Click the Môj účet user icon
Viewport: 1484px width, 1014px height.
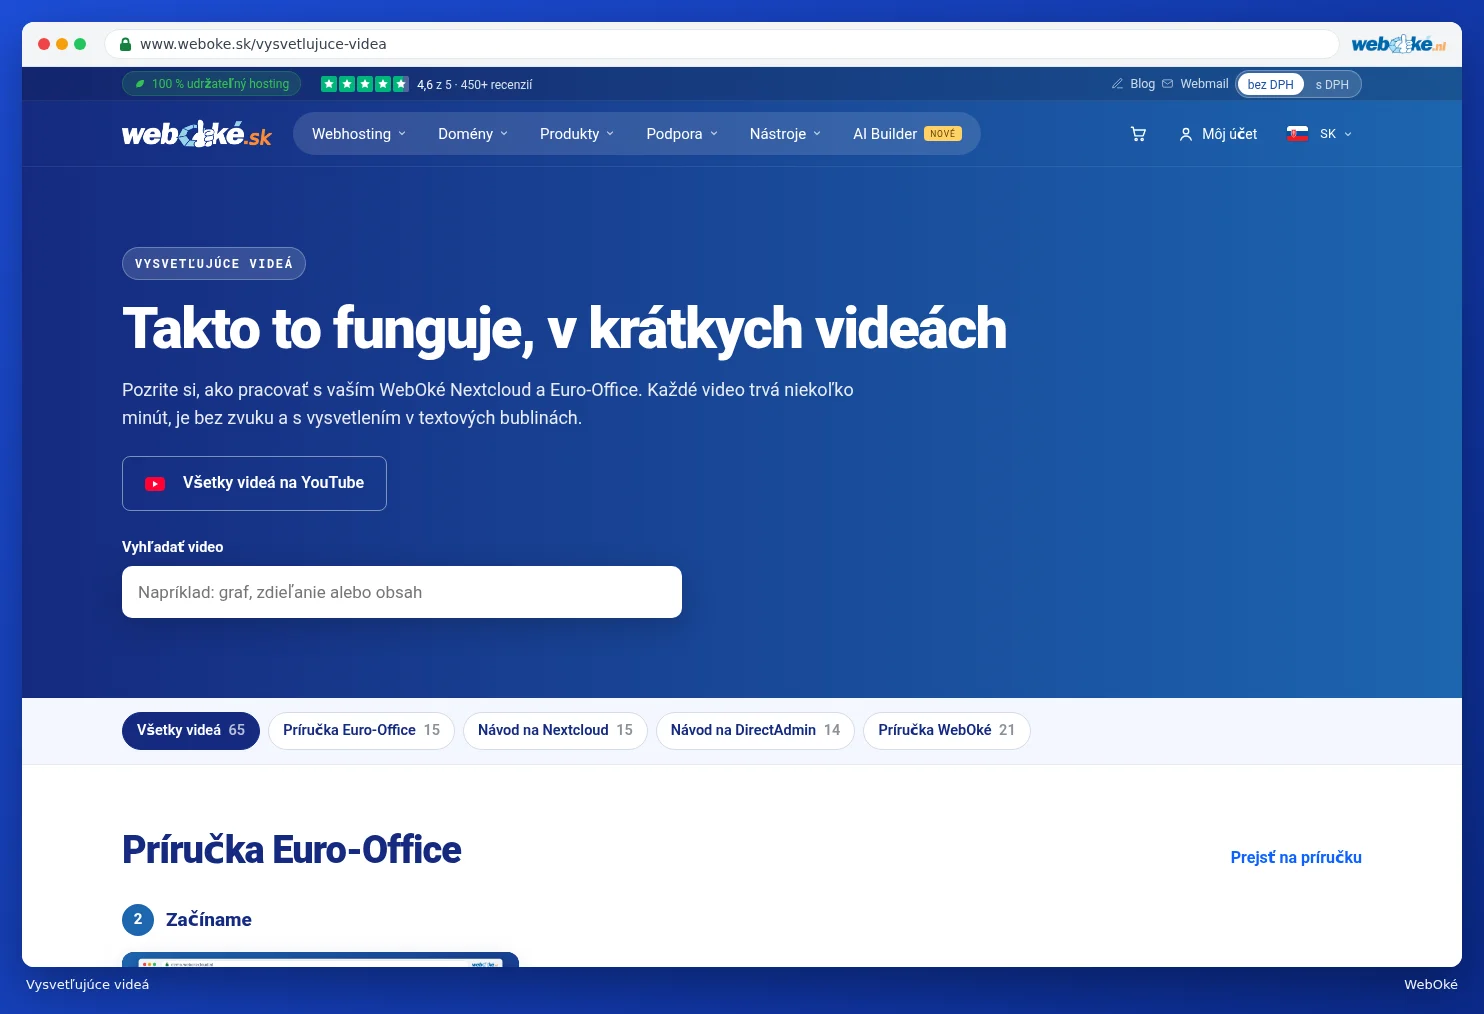pos(1186,134)
